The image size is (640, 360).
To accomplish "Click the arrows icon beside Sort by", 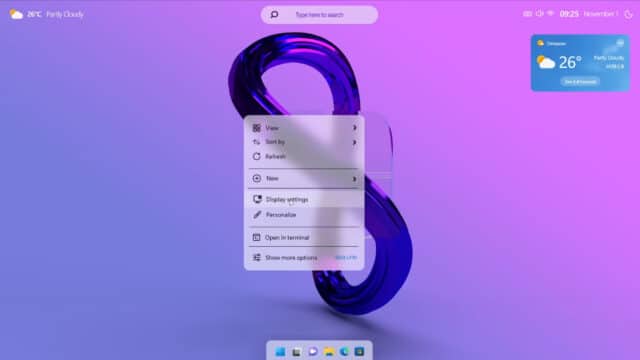I will pyautogui.click(x=256, y=142).
